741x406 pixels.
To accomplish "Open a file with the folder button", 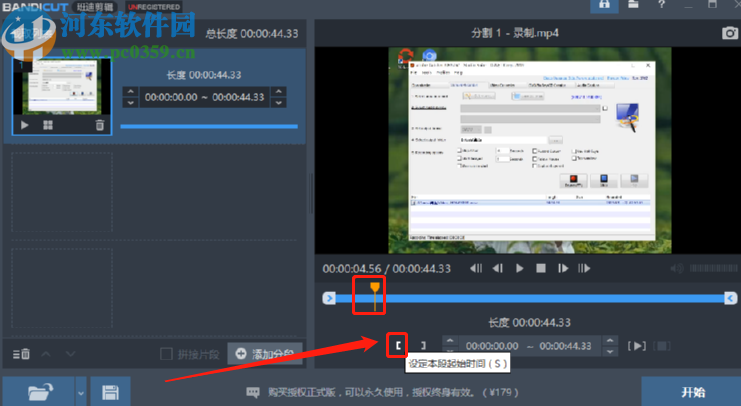I will point(40,391).
